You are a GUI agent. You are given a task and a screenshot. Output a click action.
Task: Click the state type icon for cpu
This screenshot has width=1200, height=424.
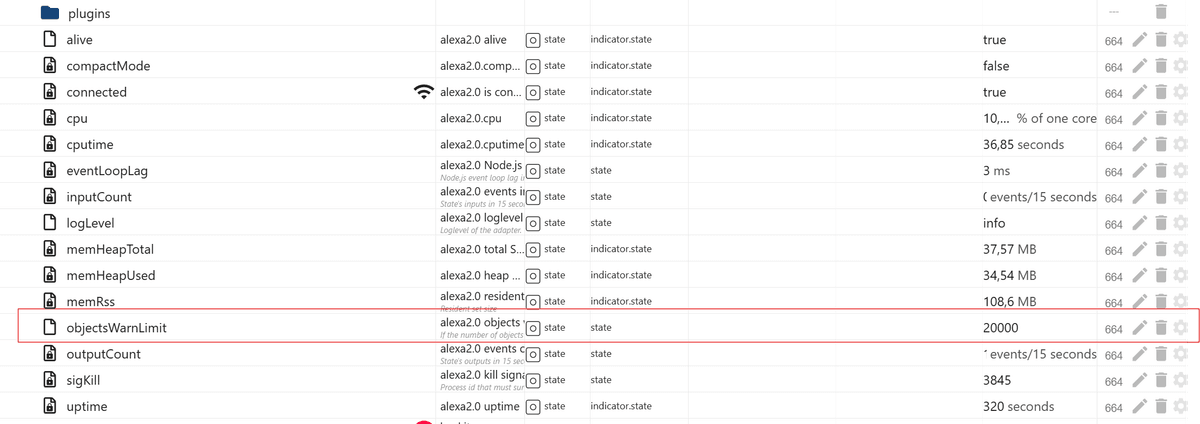(533, 118)
